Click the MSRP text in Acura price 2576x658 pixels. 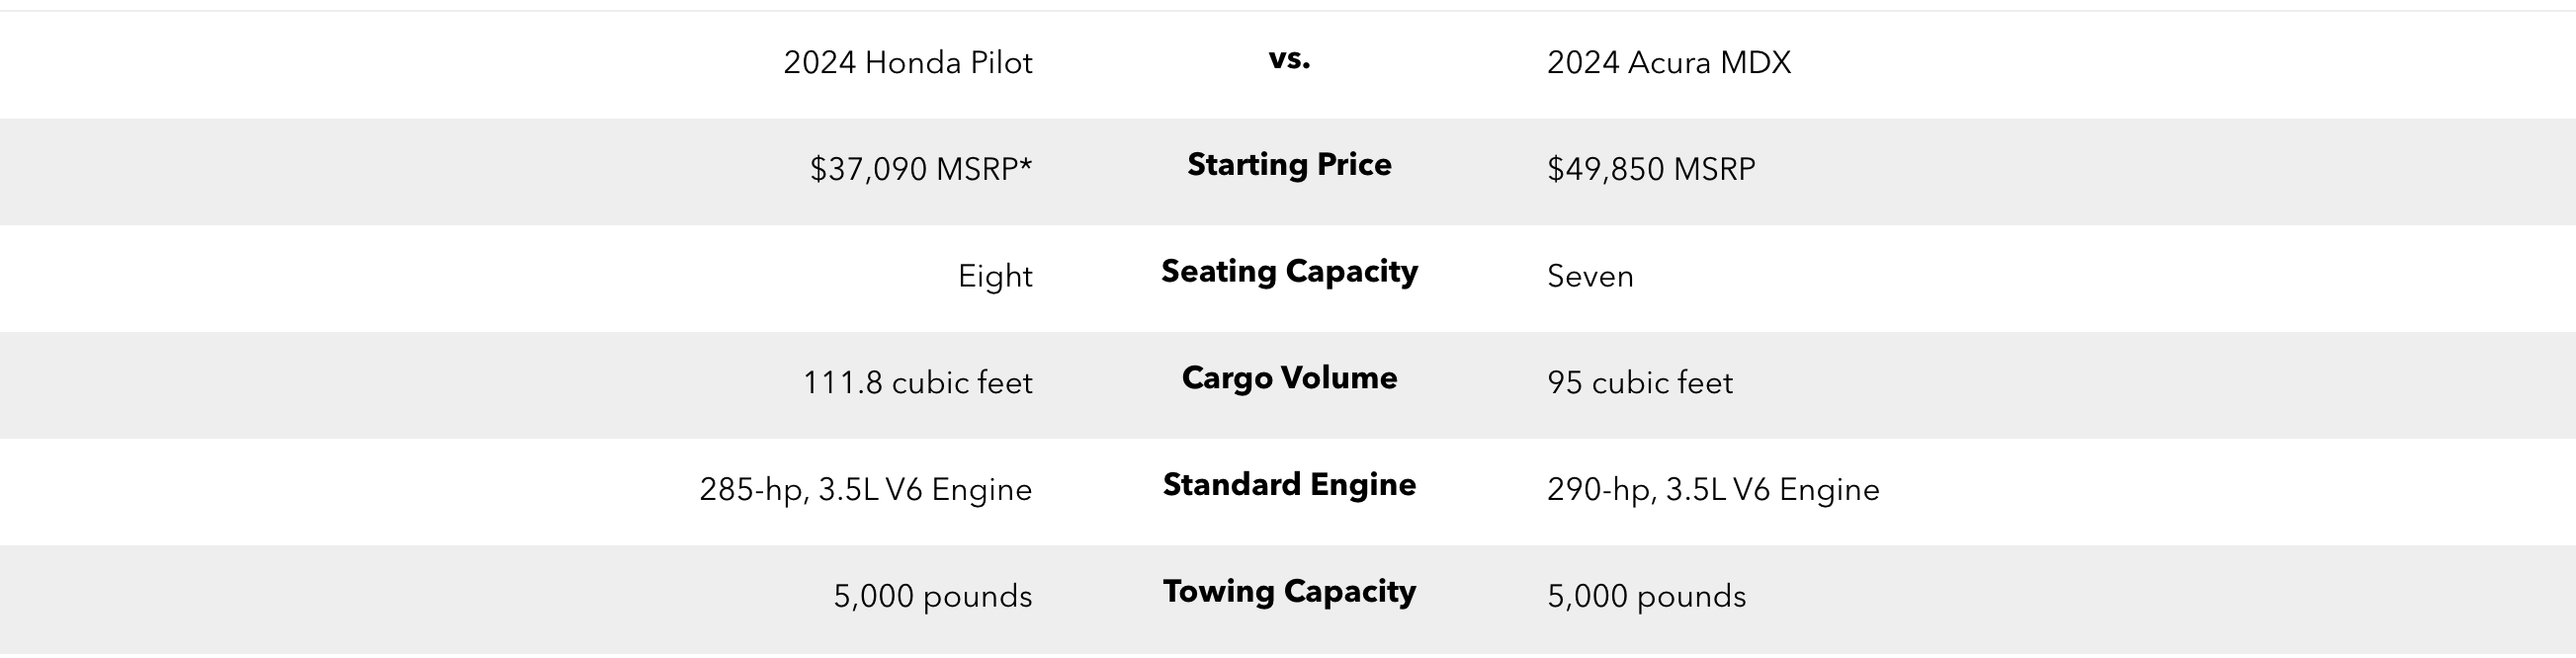pos(1713,169)
